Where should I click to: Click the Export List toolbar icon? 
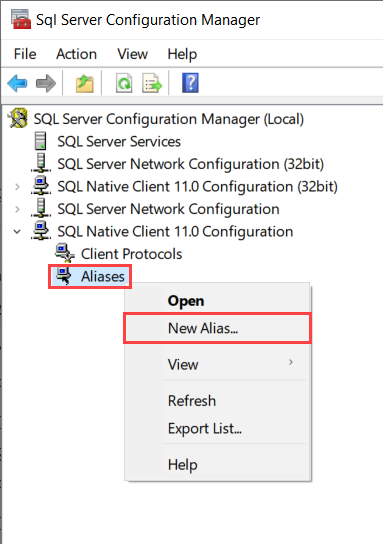click(x=152, y=83)
